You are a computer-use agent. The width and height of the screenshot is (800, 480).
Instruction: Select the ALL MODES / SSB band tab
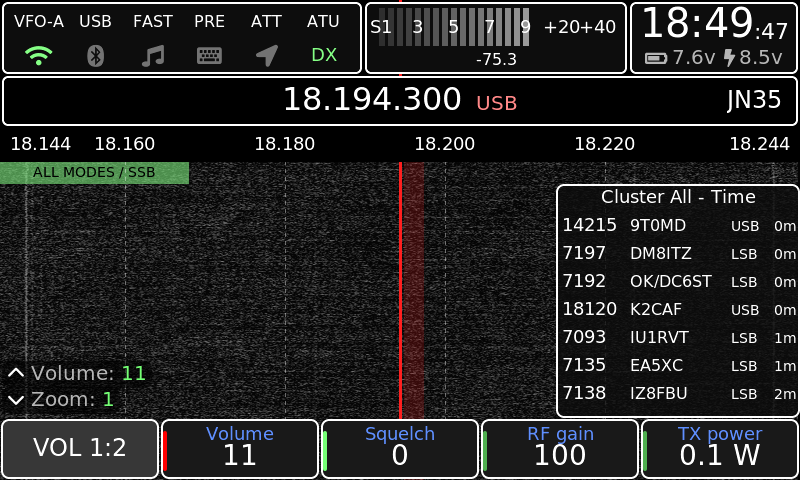tap(94, 172)
